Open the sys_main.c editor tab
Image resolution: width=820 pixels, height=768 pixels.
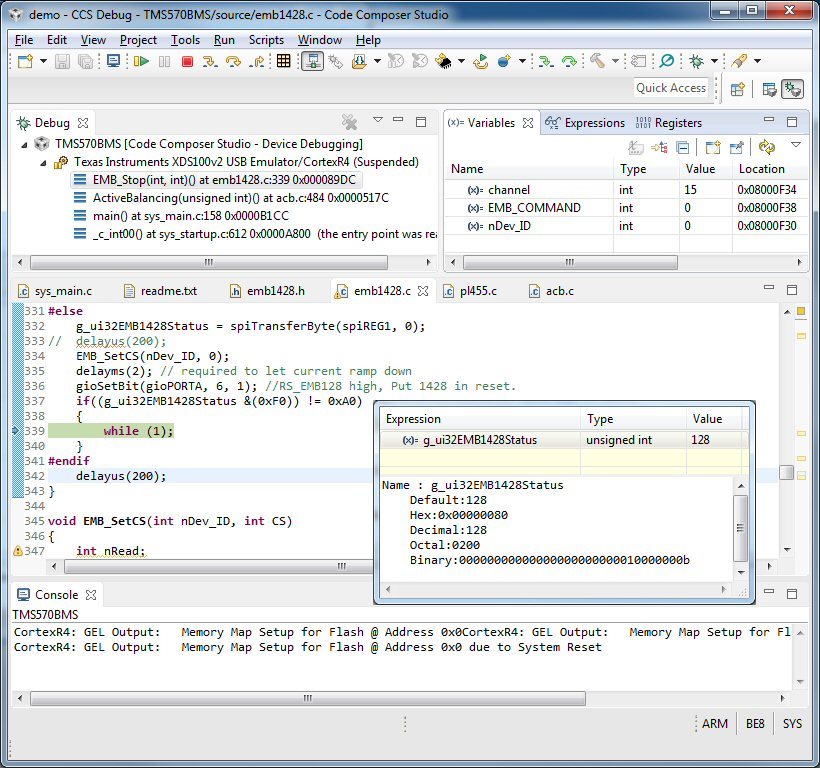(x=55, y=291)
